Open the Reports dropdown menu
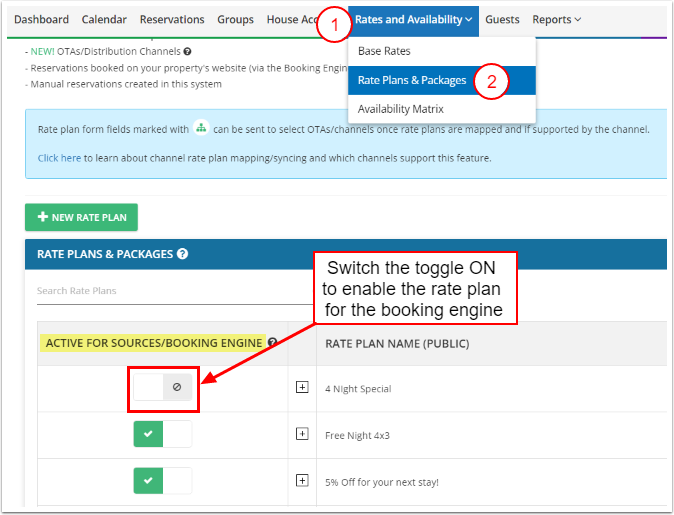 [x=556, y=20]
